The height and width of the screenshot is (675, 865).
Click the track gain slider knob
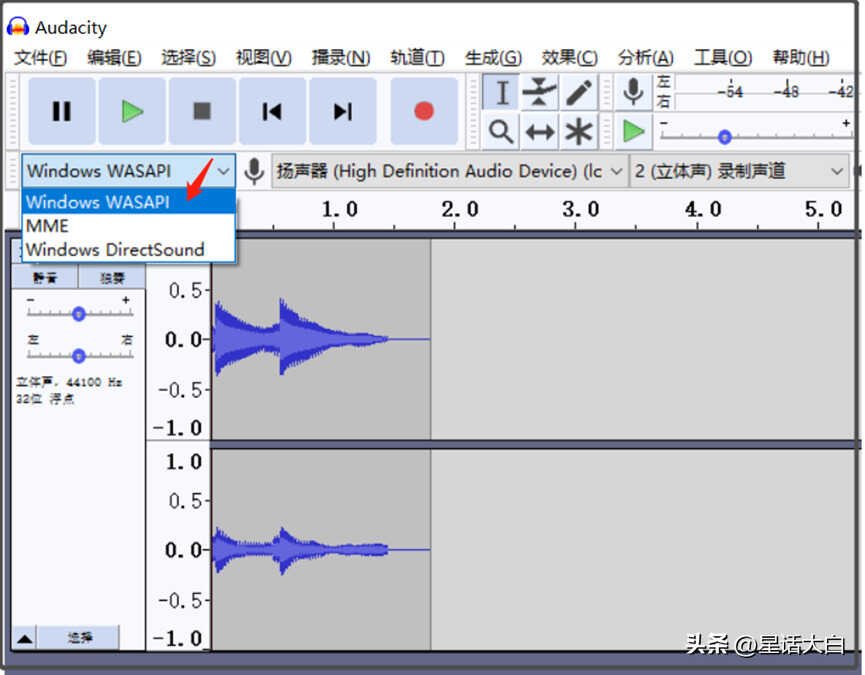[x=79, y=314]
